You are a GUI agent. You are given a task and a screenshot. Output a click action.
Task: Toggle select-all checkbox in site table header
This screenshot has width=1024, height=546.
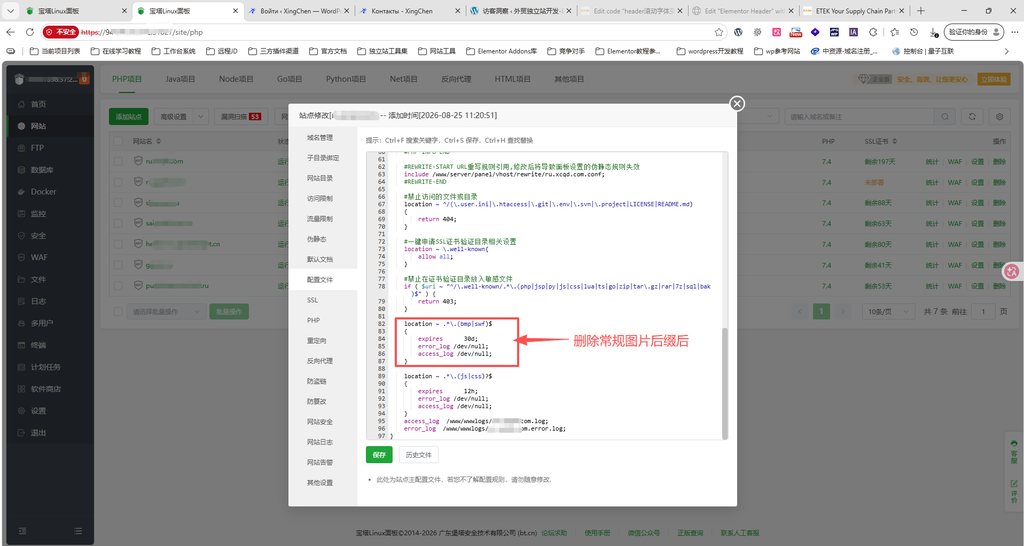tap(118, 141)
